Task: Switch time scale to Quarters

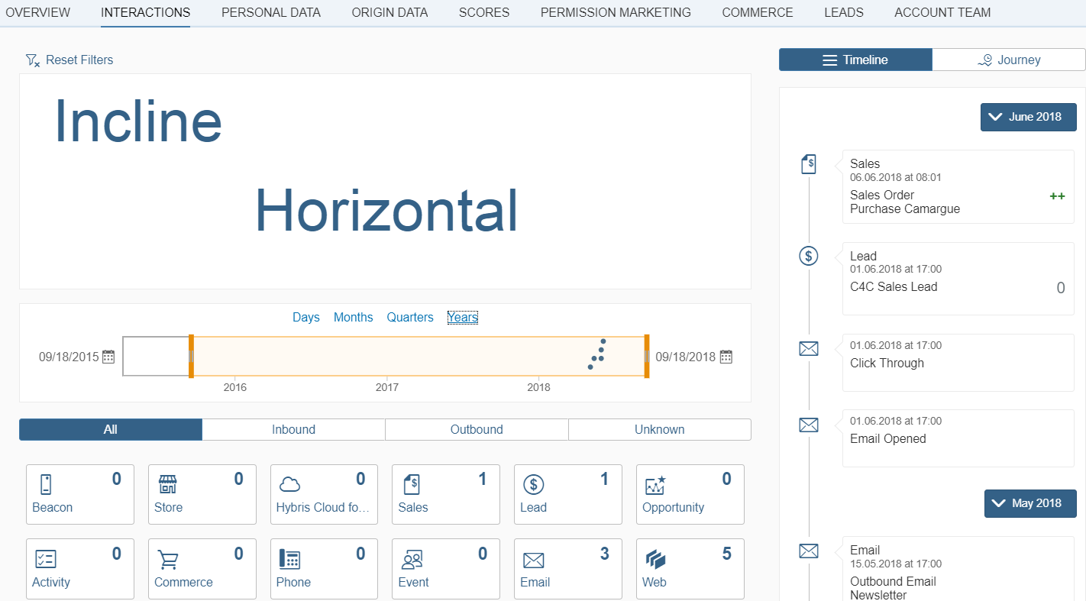Action: click(x=410, y=317)
